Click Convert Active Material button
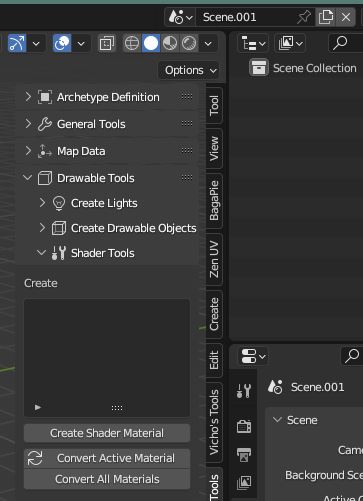 (107, 458)
